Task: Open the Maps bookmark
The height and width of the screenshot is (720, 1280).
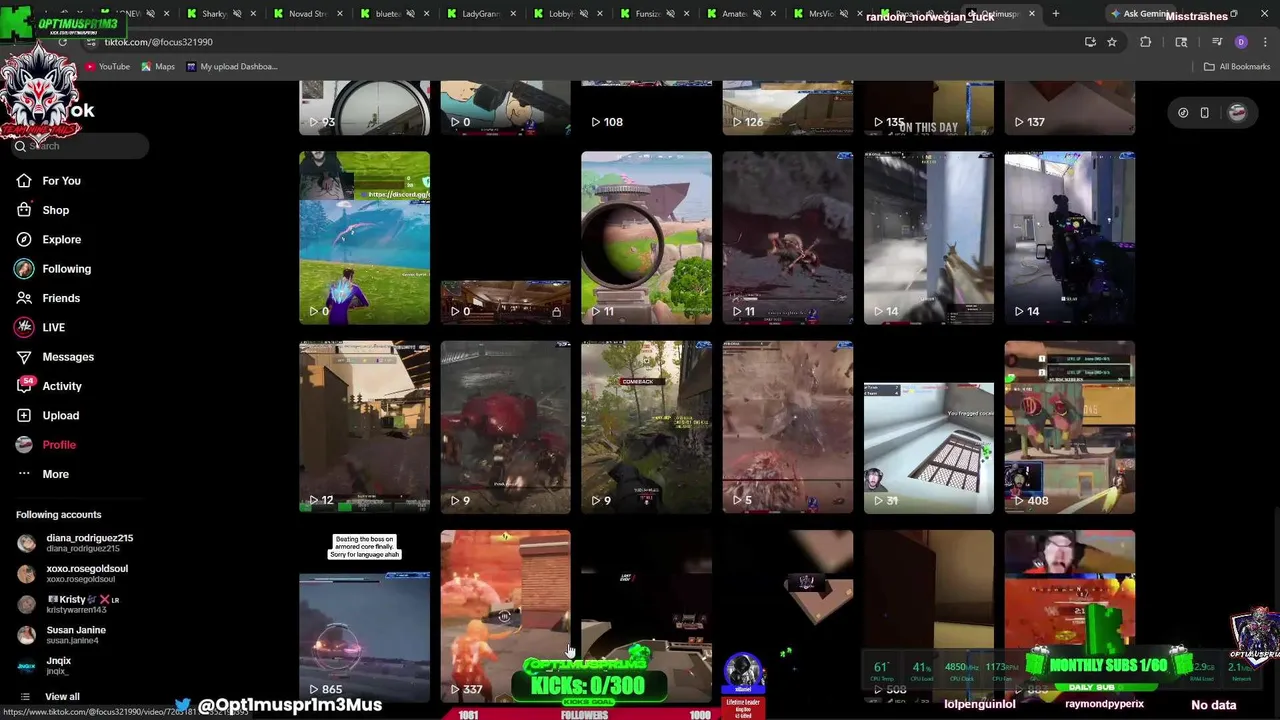Action: (158, 67)
